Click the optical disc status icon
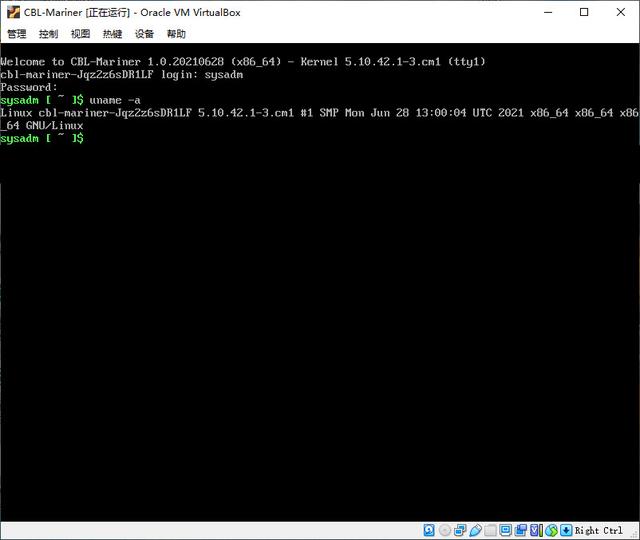Screen dimensions: 640x540 click(445, 530)
